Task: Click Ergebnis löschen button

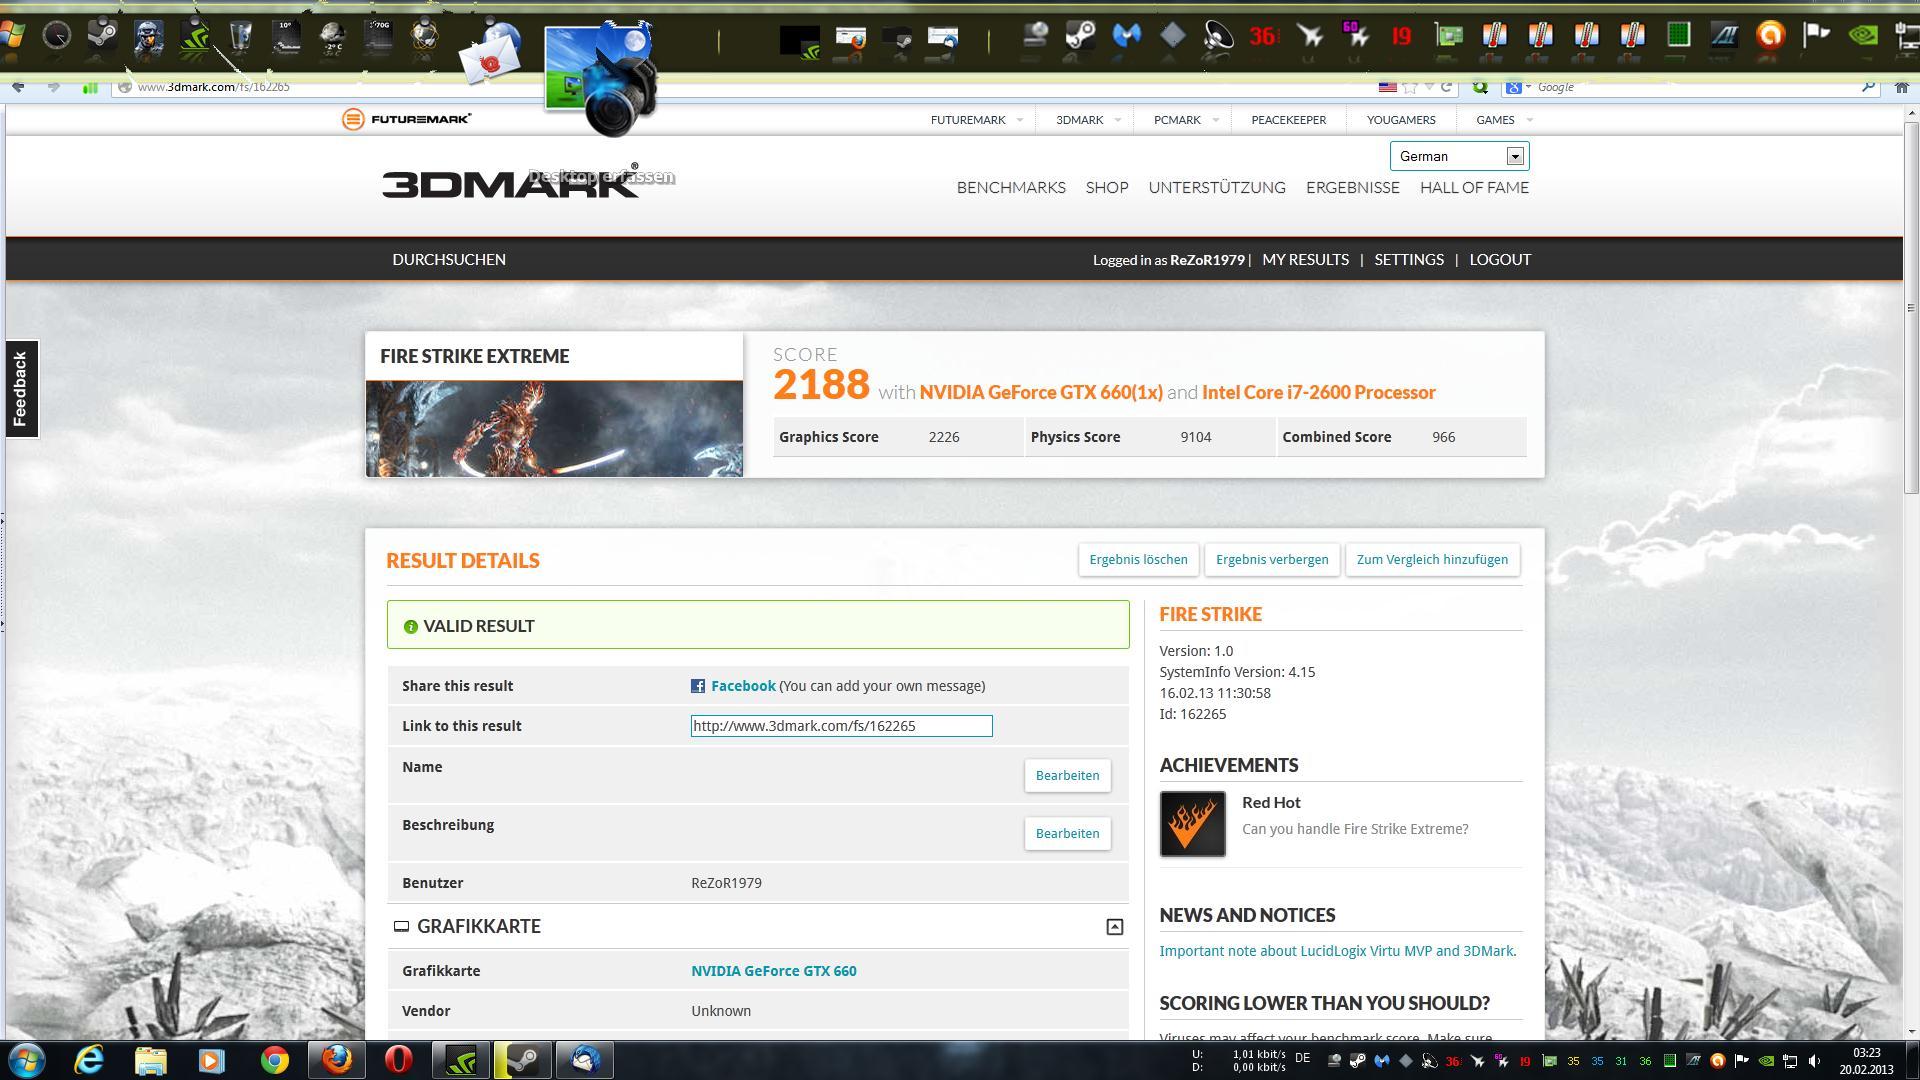Action: (x=1138, y=560)
